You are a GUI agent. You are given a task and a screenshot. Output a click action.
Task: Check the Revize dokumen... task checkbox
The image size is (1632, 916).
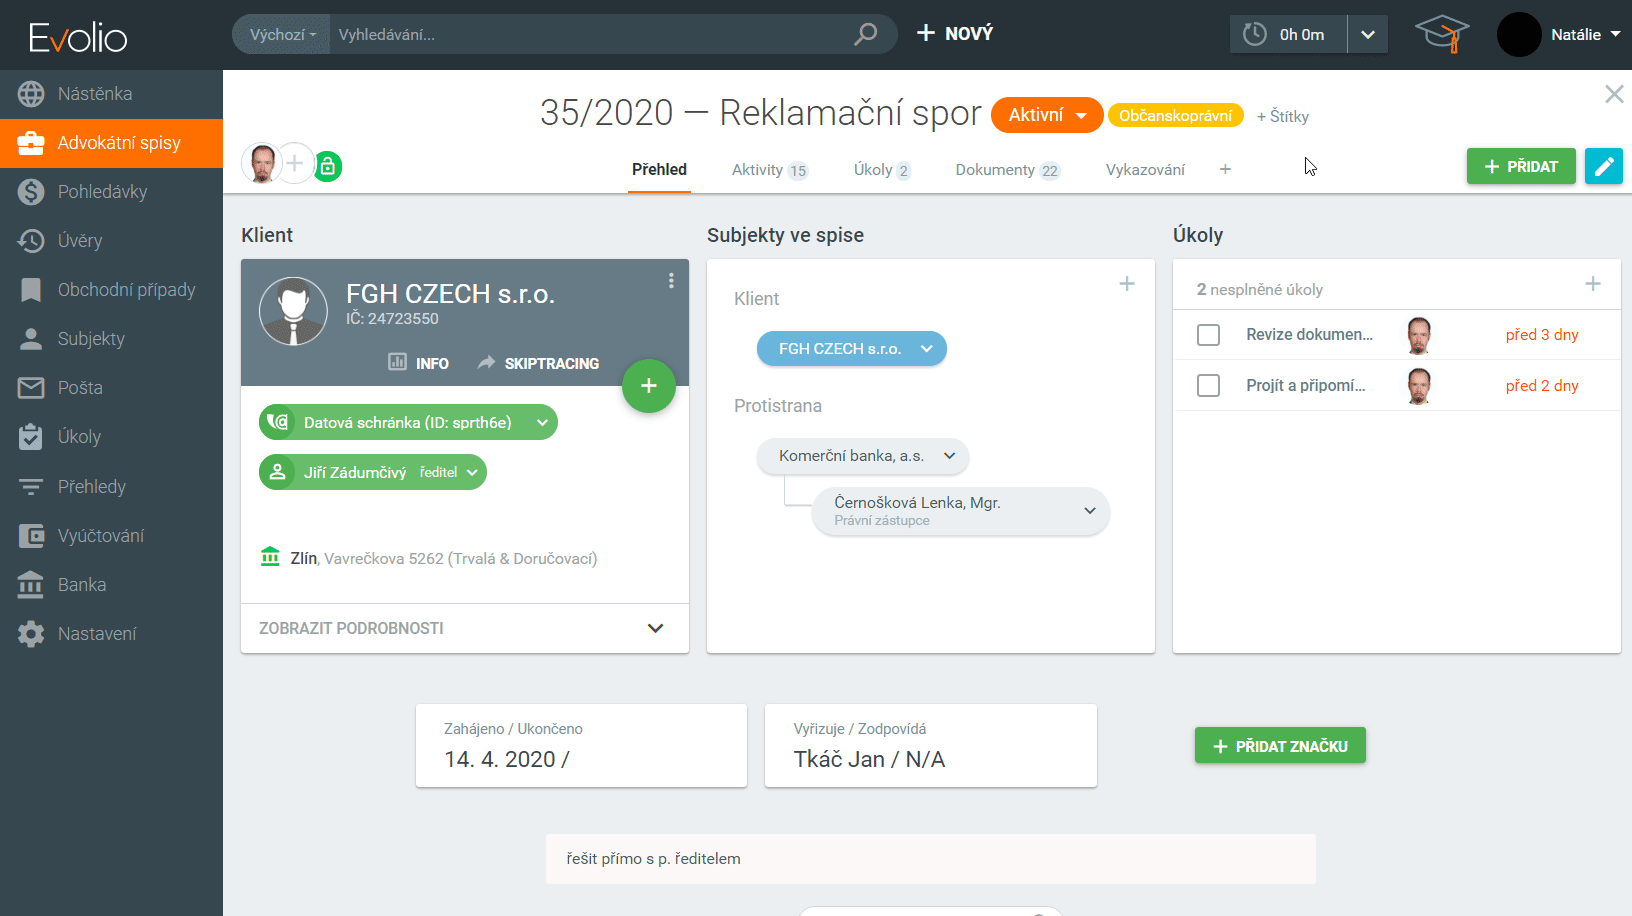(1208, 335)
